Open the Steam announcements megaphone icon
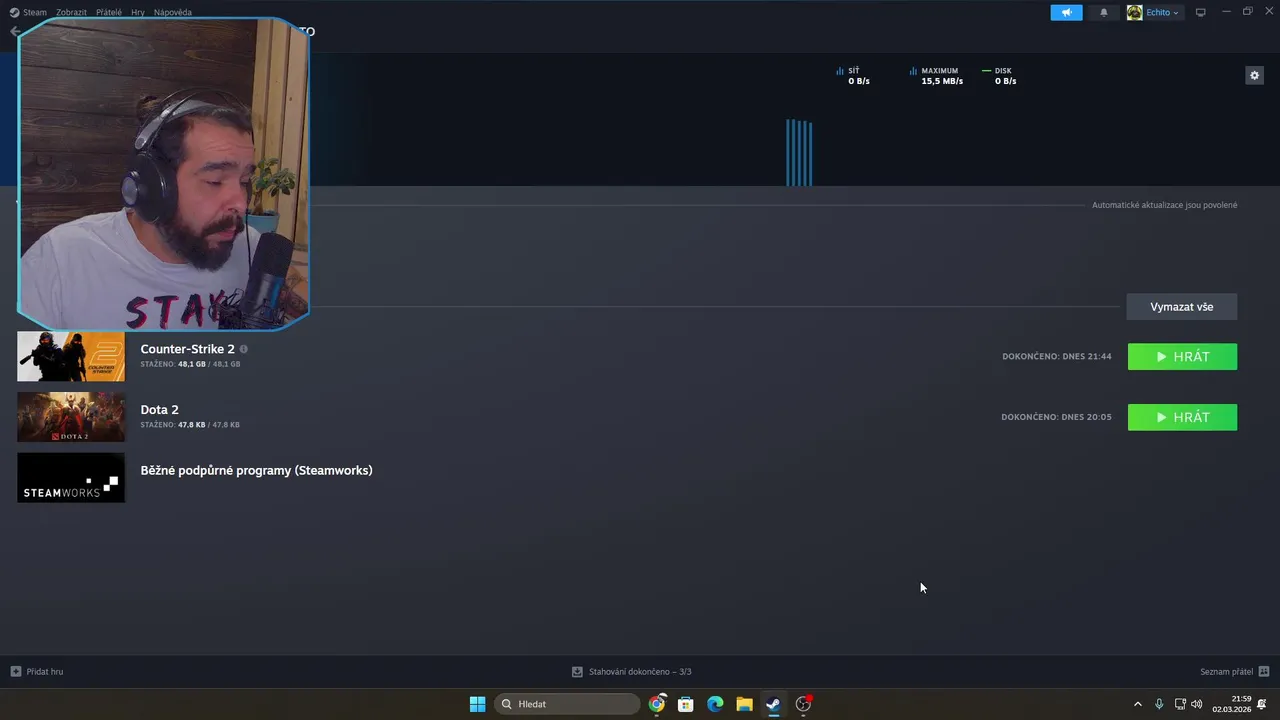Image resolution: width=1280 pixels, height=720 pixels. click(1066, 12)
